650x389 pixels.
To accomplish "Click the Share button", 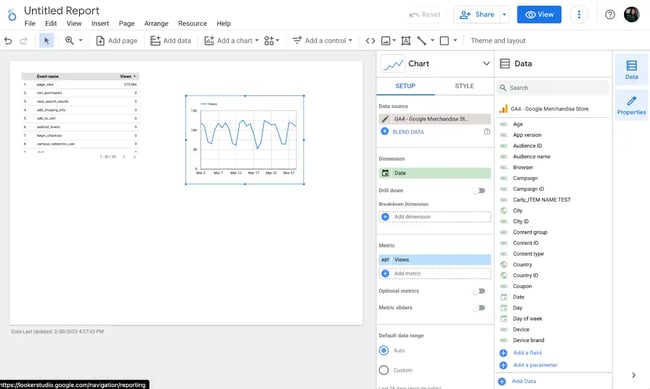I will click(478, 15).
